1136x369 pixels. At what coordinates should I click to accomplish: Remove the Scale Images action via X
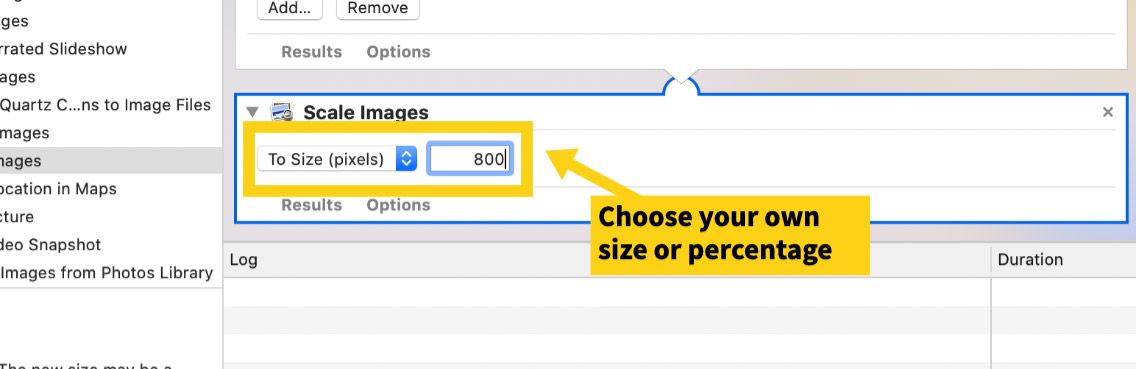[1107, 112]
